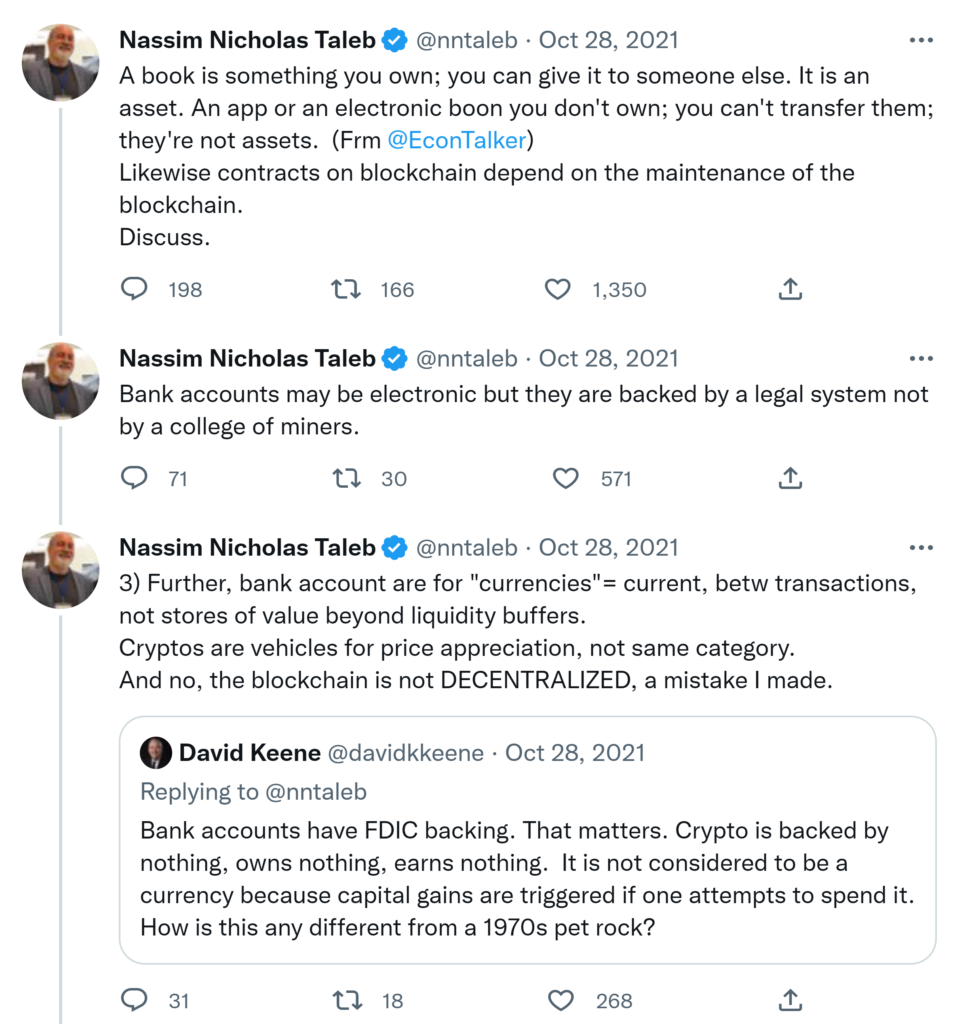Like the tweet with 571 likes

(x=566, y=478)
